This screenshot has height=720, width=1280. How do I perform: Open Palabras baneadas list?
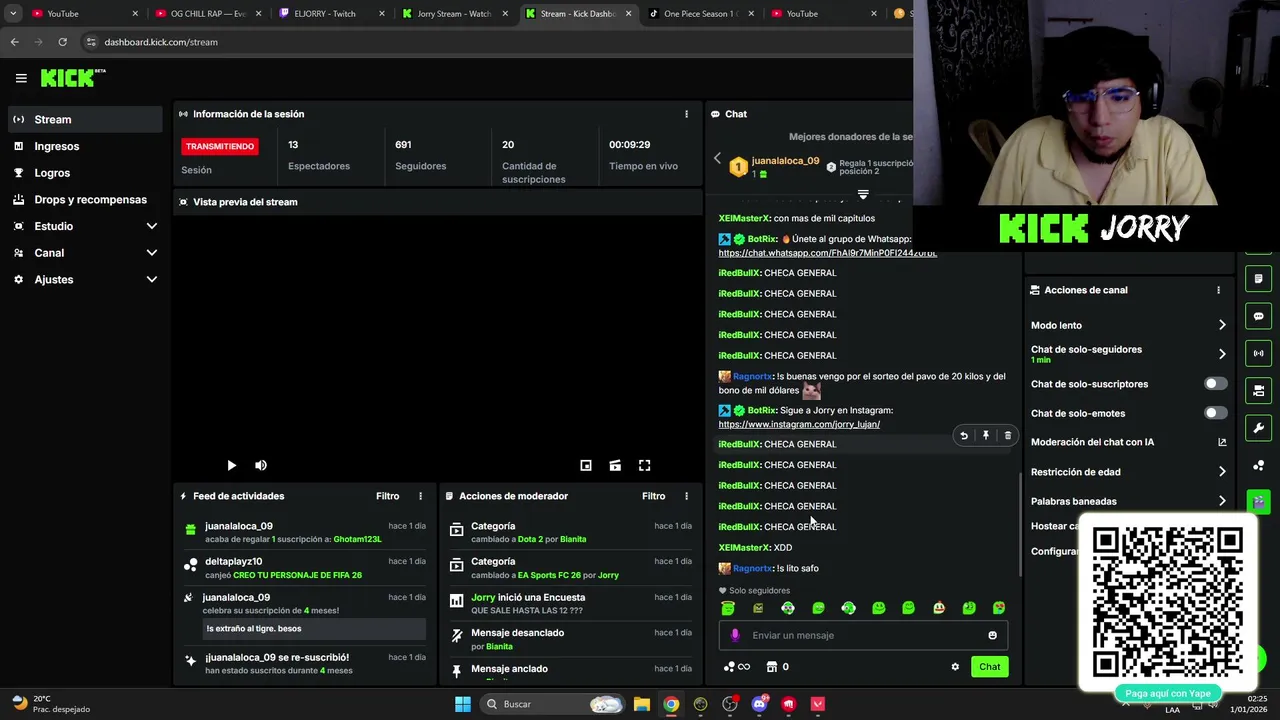click(x=1128, y=501)
